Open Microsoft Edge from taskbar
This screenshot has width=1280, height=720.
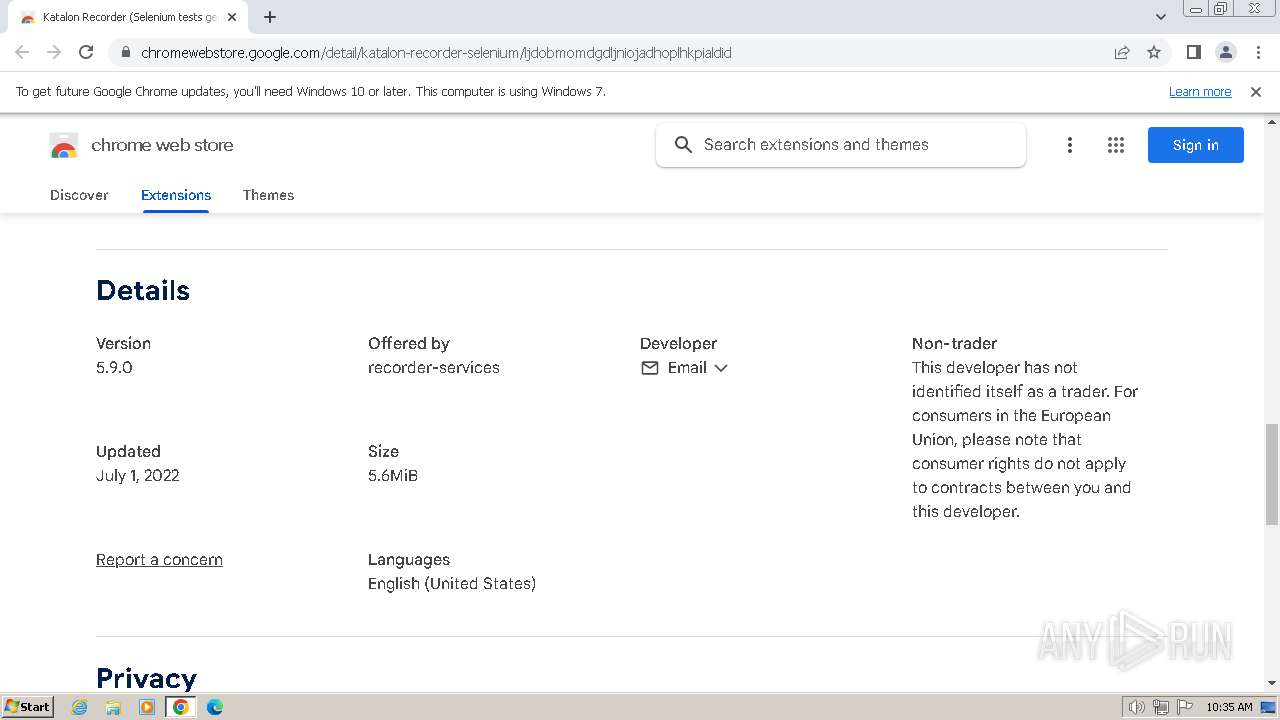215,707
